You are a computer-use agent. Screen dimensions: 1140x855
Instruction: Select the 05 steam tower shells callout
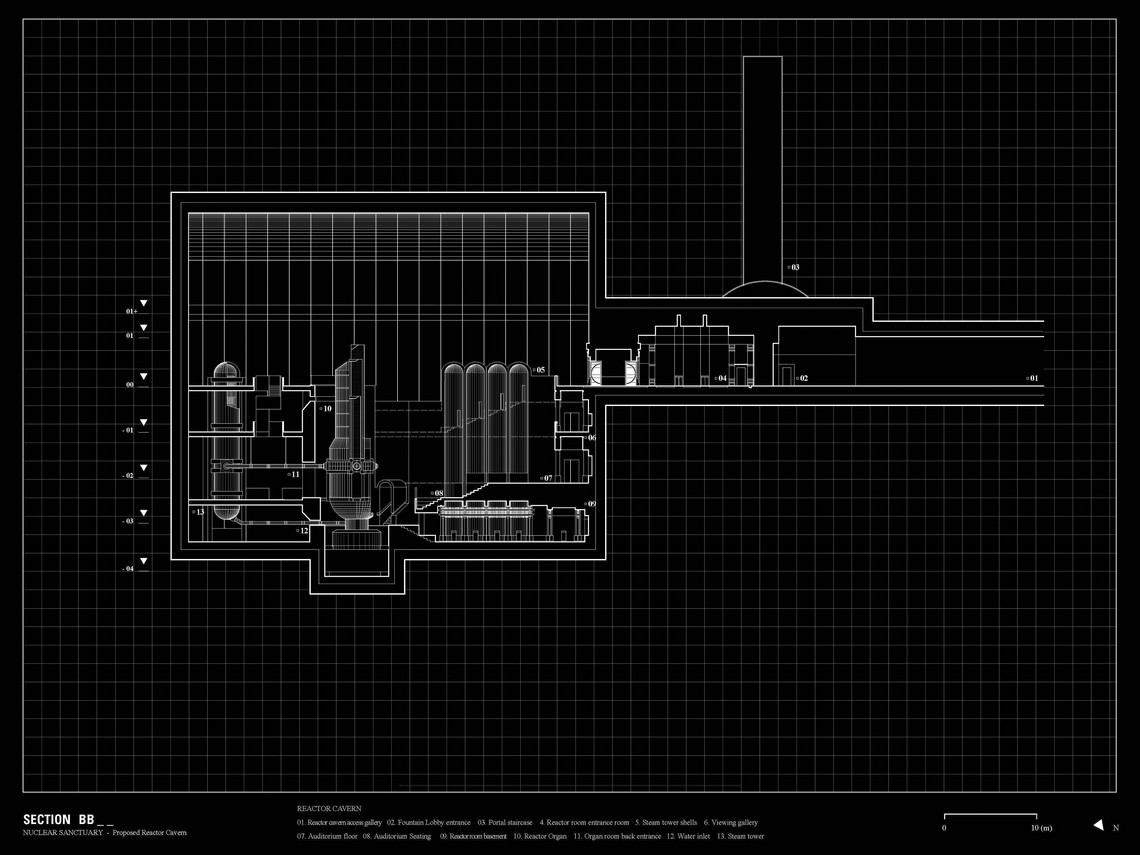click(x=539, y=370)
